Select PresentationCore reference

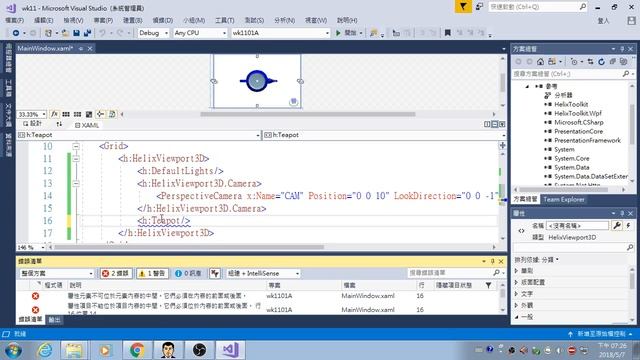[578, 131]
